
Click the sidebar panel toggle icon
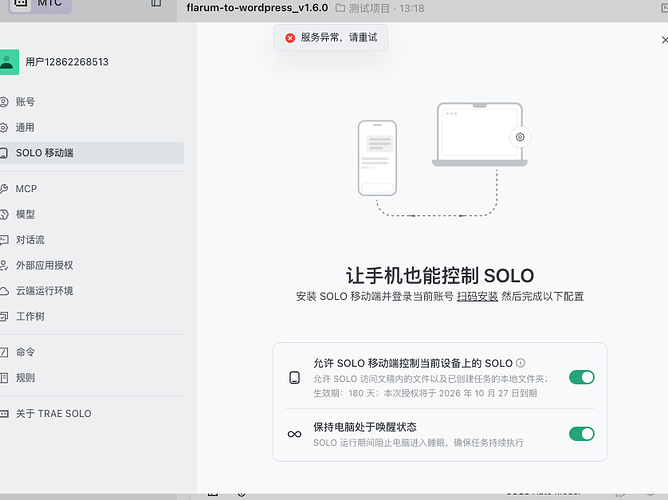pyautogui.click(x=156, y=3)
